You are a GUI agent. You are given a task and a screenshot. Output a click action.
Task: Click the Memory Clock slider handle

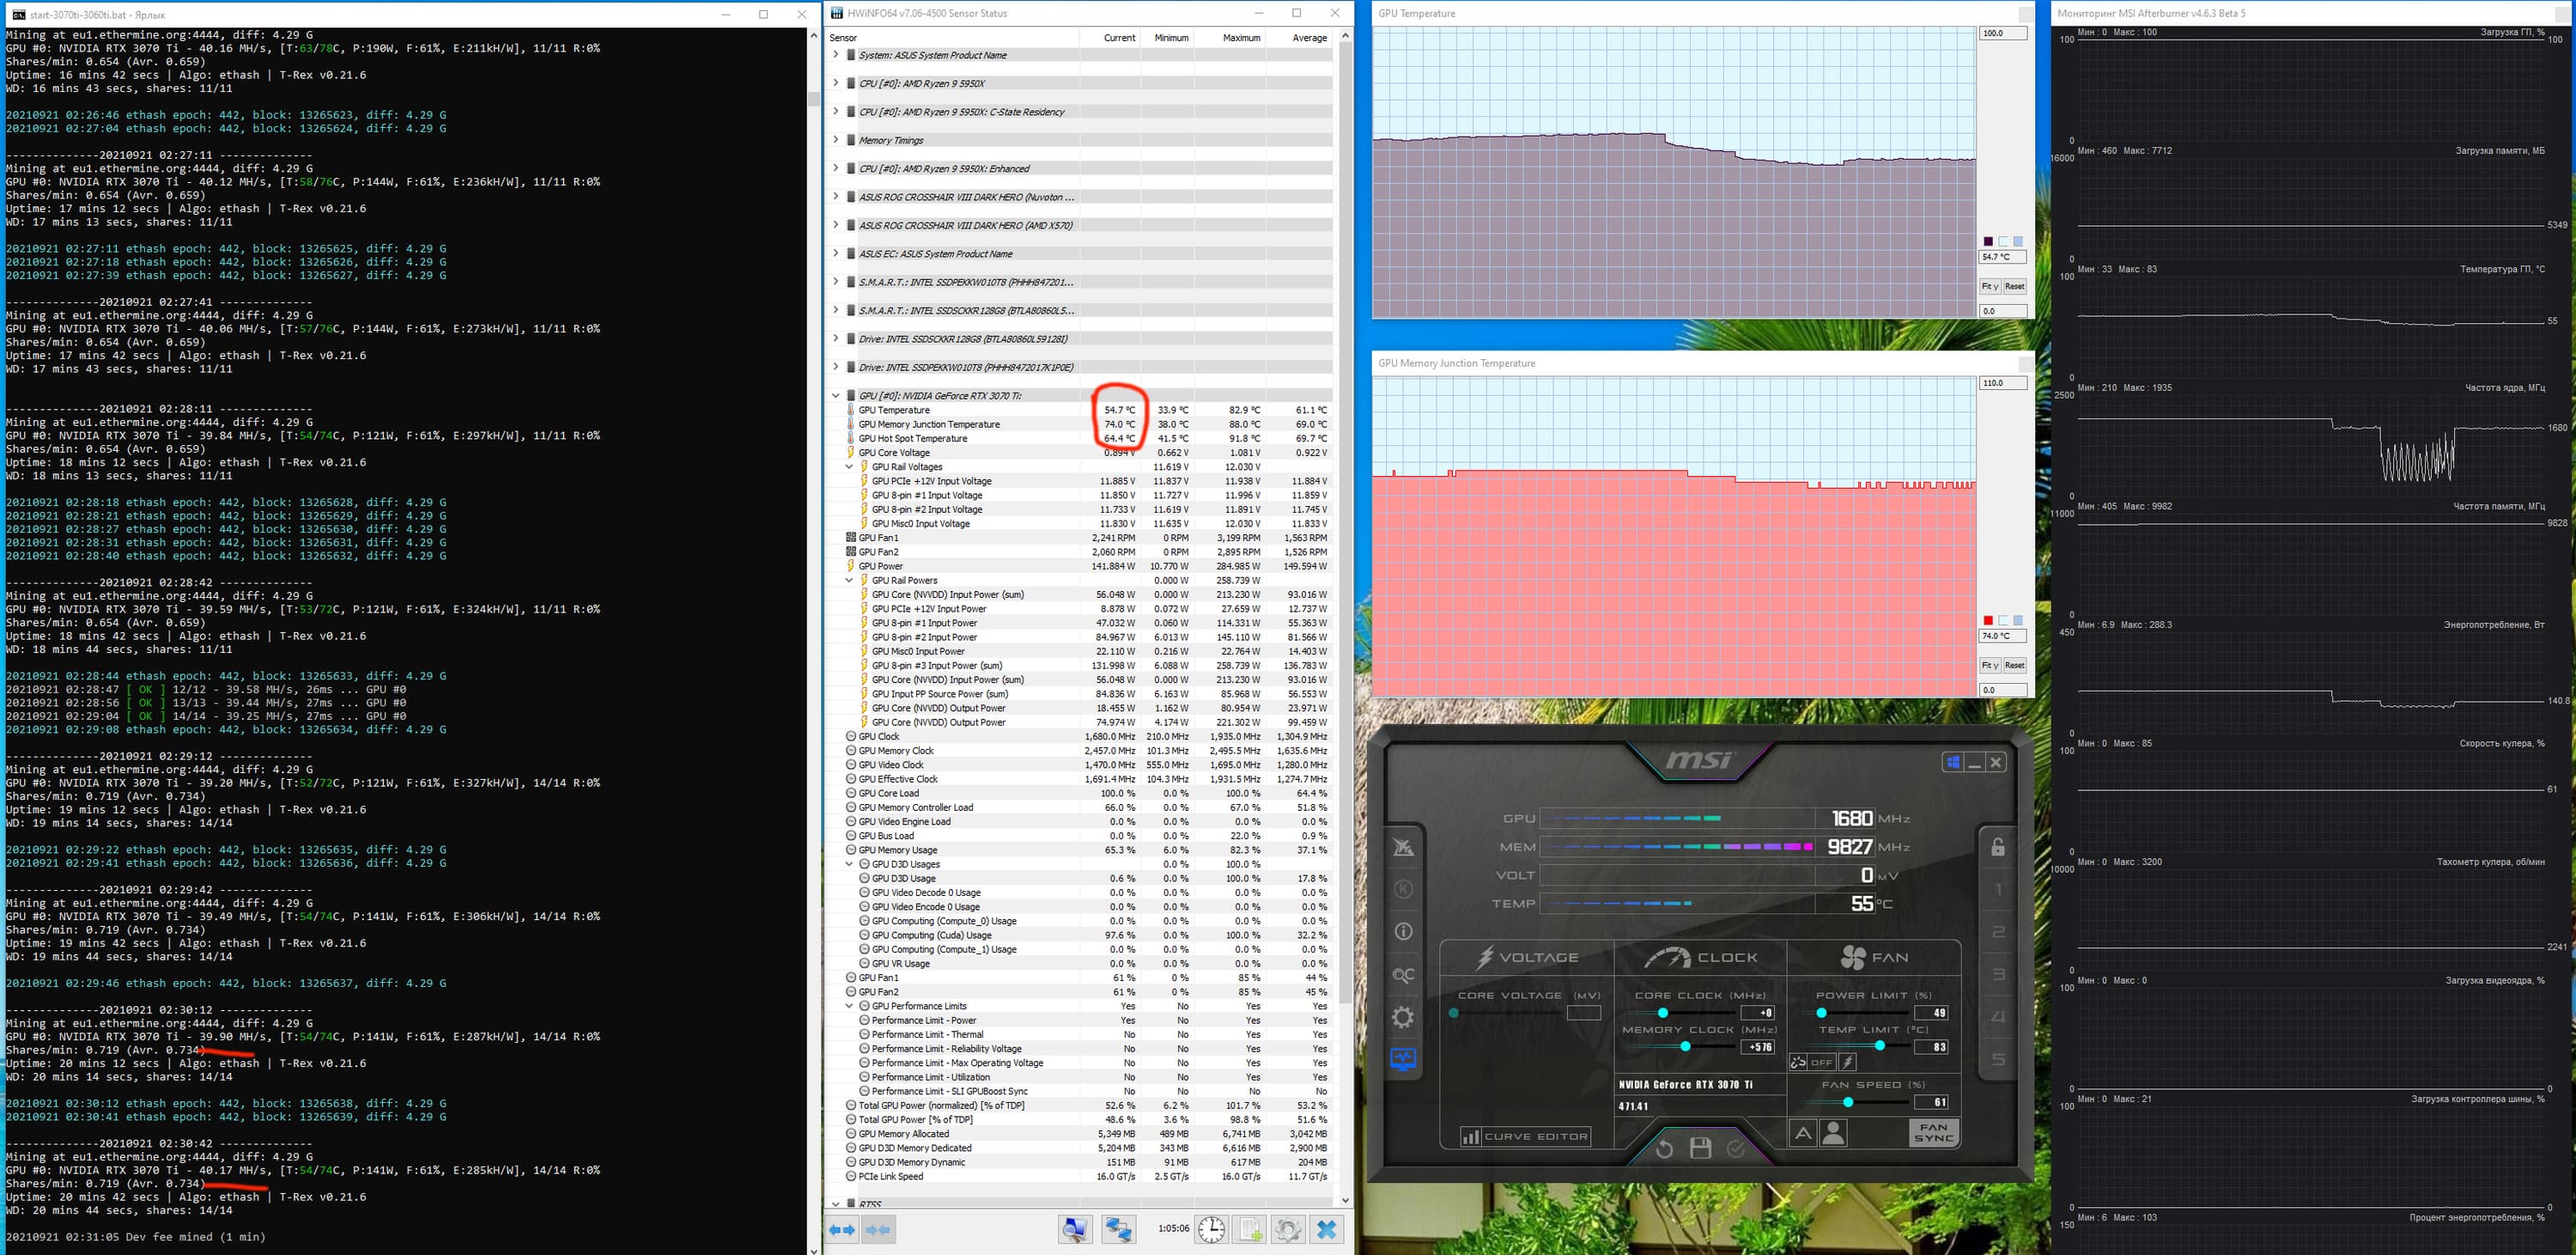coord(1685,1046)
